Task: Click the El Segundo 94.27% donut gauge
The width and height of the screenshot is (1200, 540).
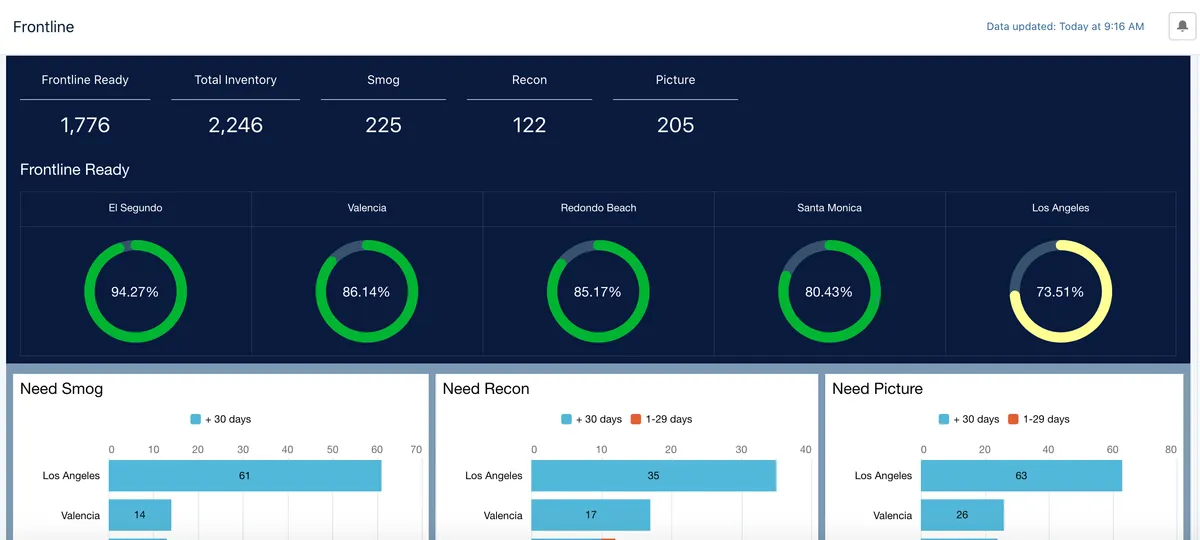Action: pos(135,292)
